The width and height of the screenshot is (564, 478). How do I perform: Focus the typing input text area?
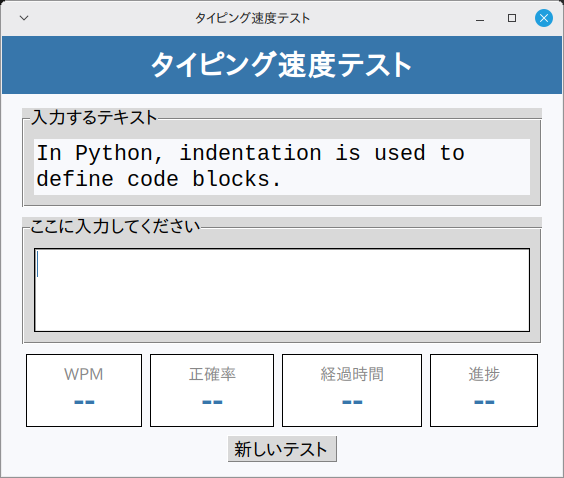[x=282, y=290]
